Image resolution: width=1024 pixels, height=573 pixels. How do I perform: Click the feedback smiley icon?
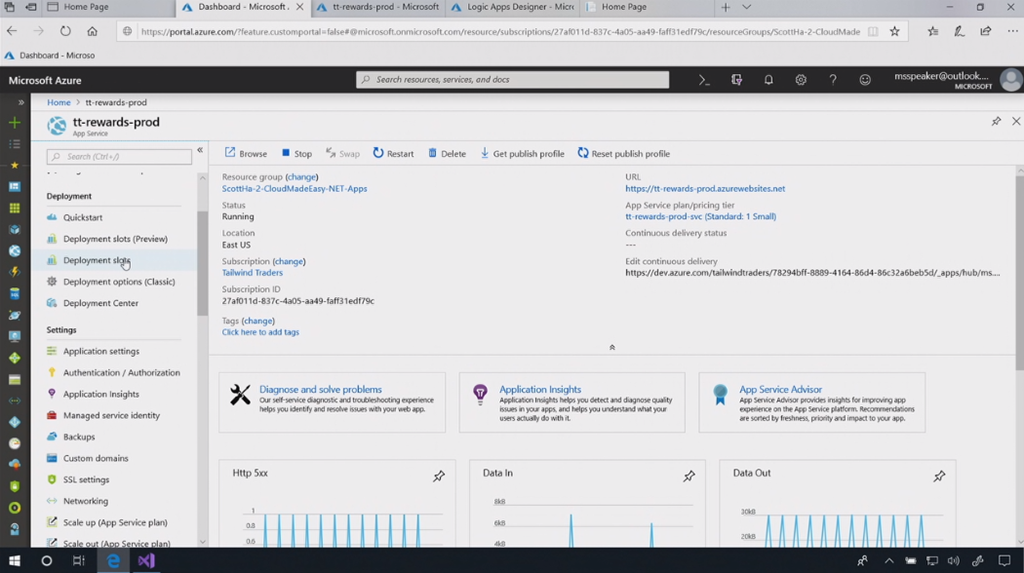coord(865,80)
